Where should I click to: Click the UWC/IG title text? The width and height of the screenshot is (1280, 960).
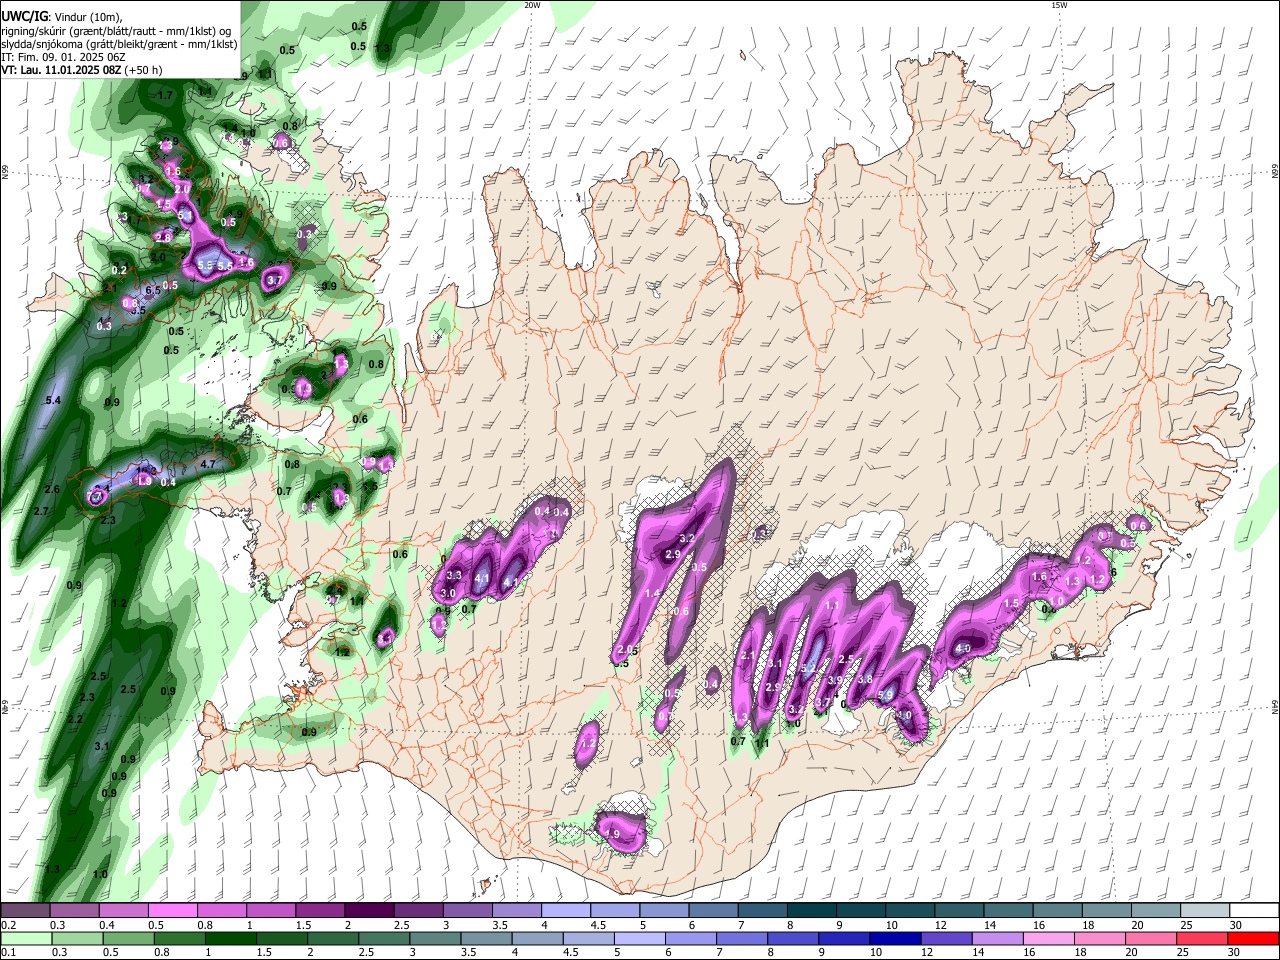[24, 17]
